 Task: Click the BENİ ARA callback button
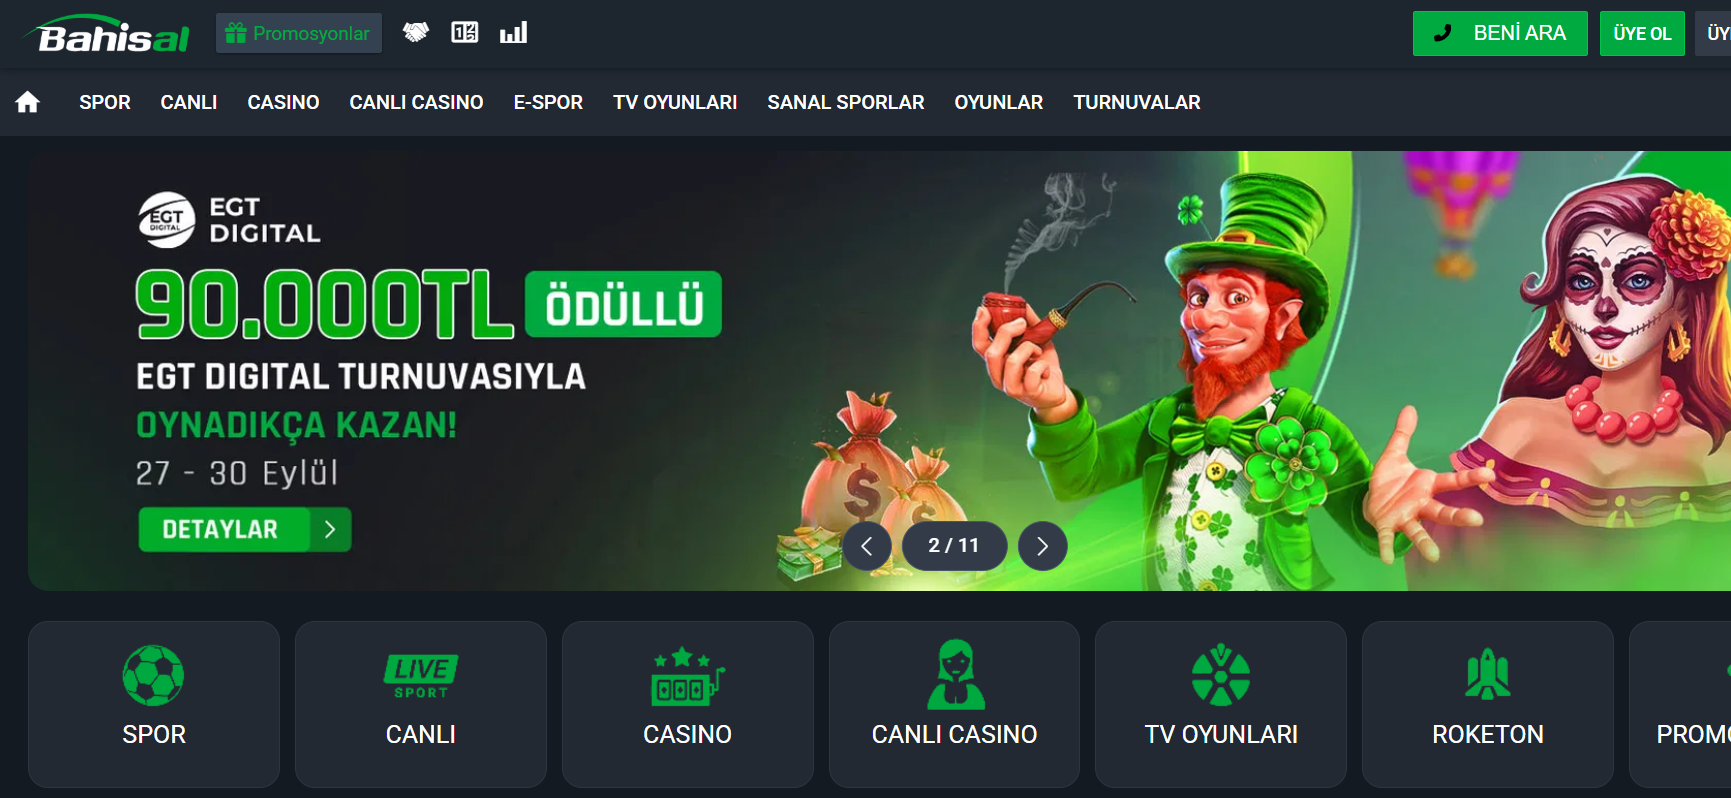[x=1500, y=33]
